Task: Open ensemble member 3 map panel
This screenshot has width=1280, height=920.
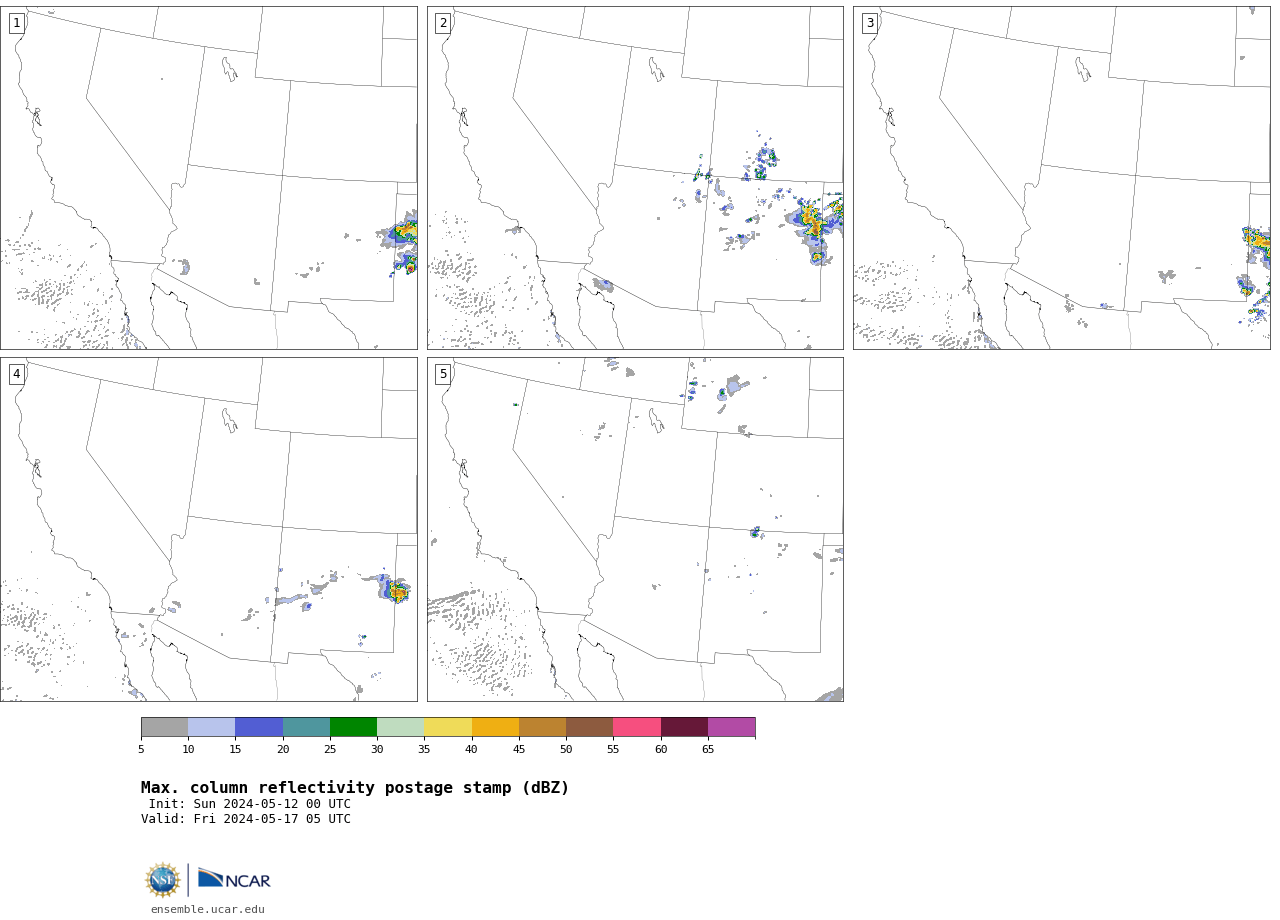Action: (1062, 178)
